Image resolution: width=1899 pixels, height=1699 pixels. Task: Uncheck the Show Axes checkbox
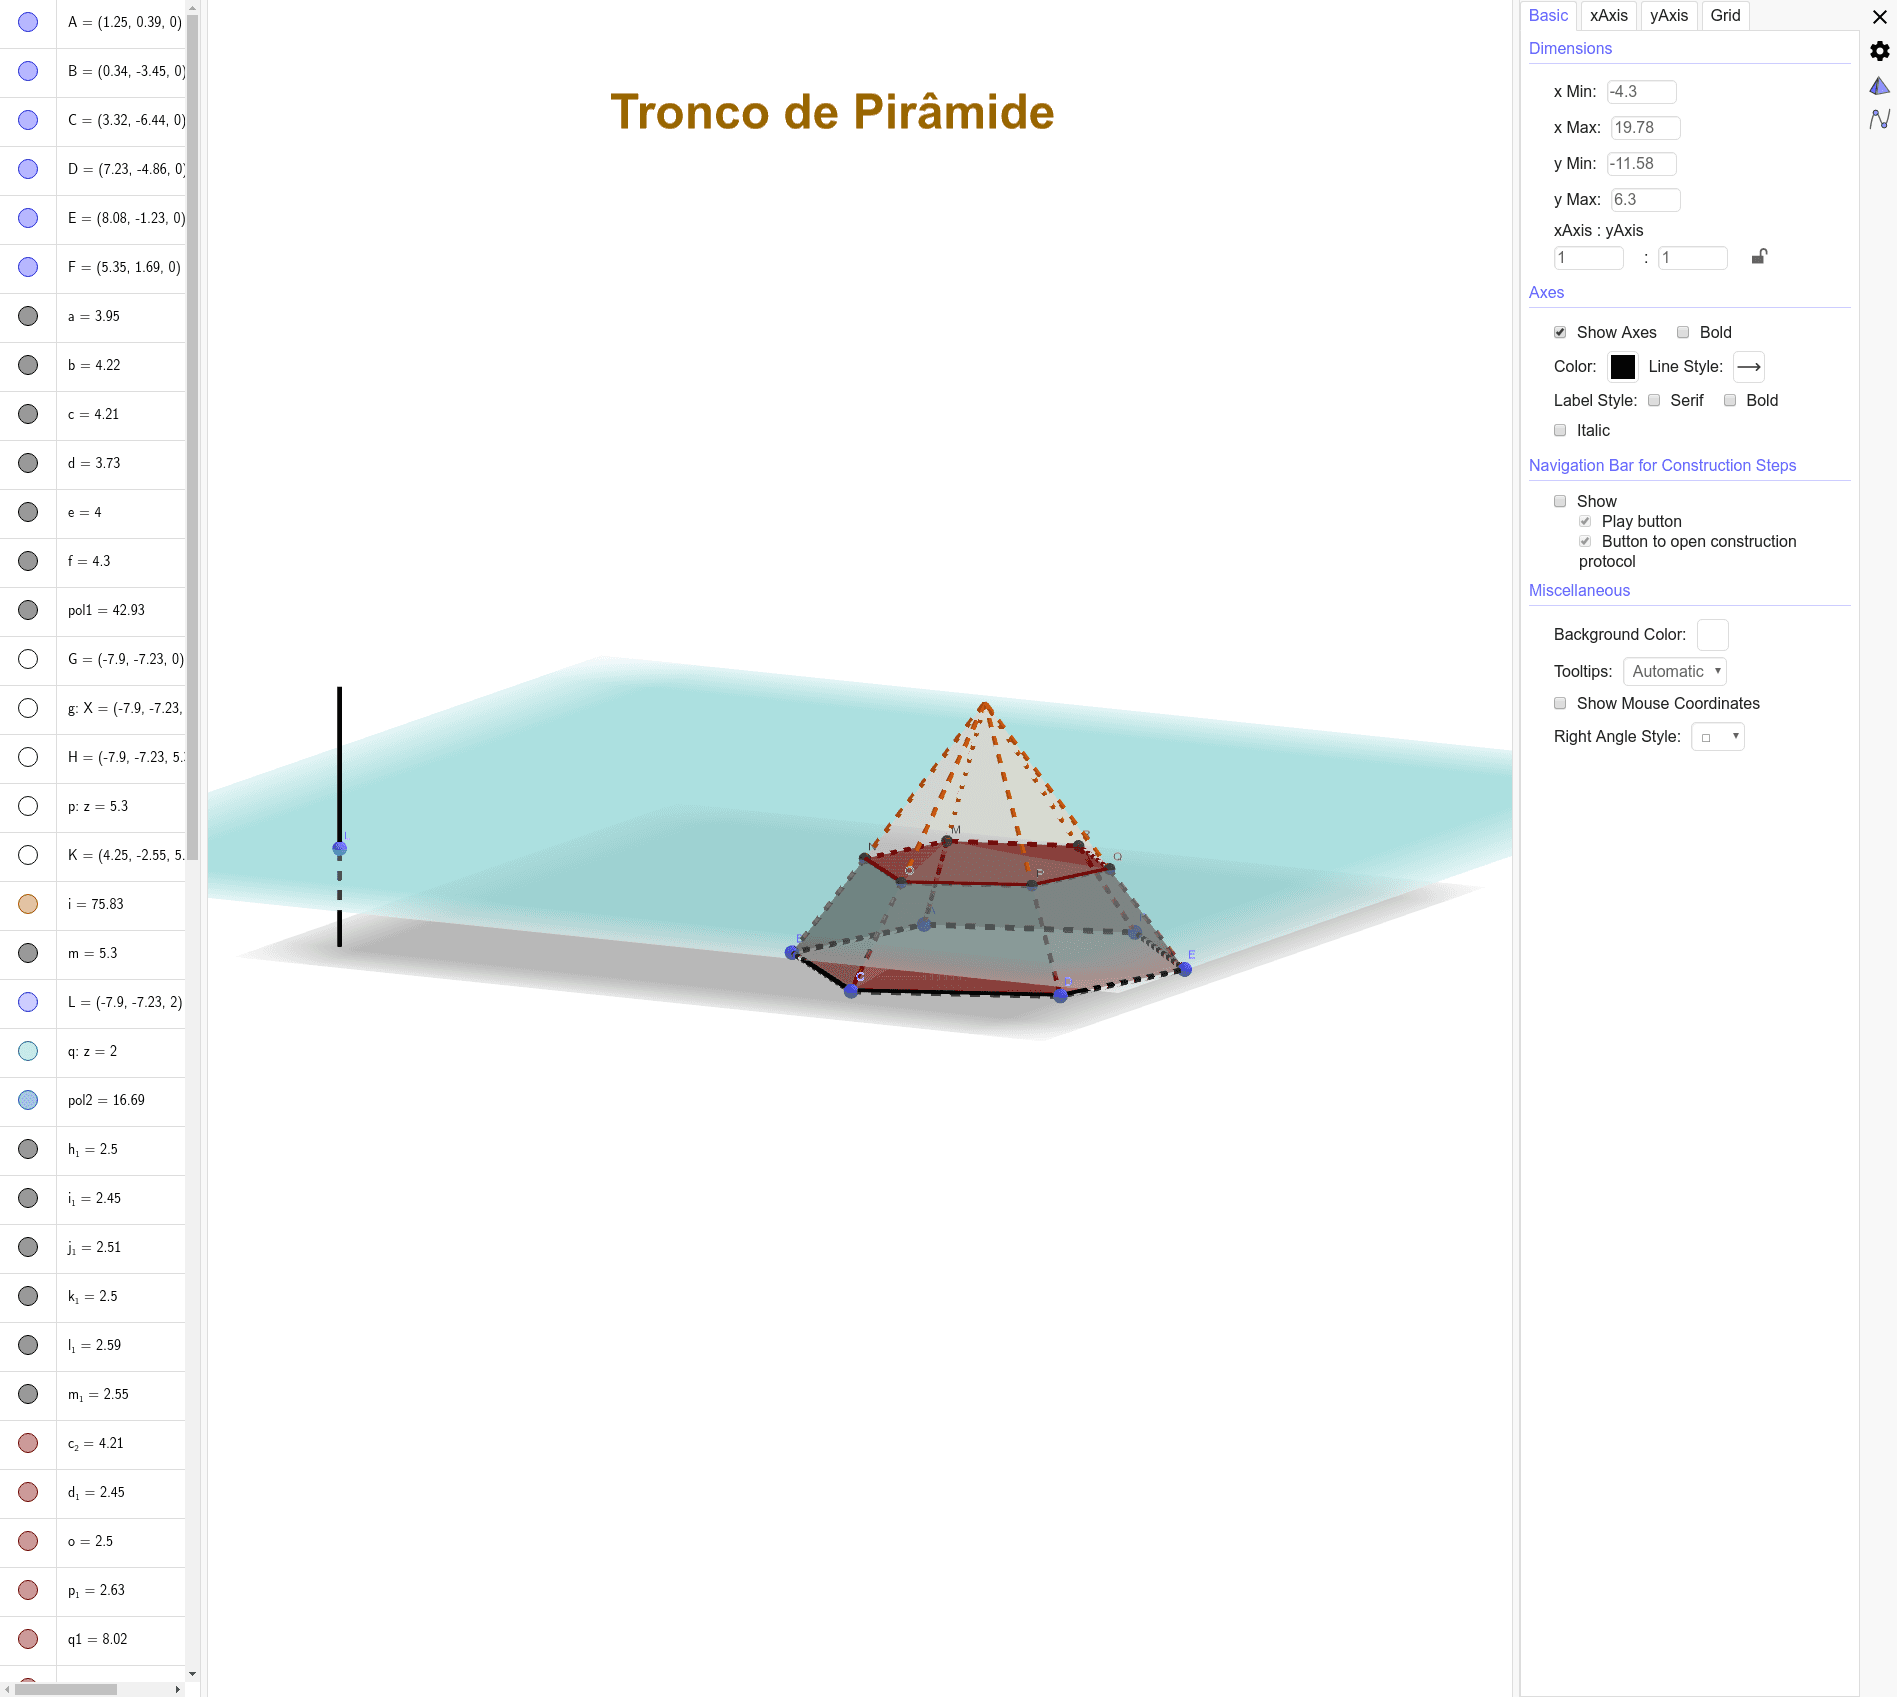point(1561,331)
